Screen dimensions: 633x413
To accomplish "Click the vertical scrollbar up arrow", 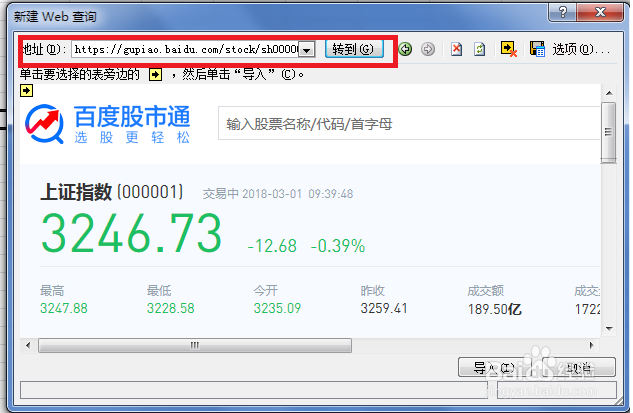I will point(609,93).
